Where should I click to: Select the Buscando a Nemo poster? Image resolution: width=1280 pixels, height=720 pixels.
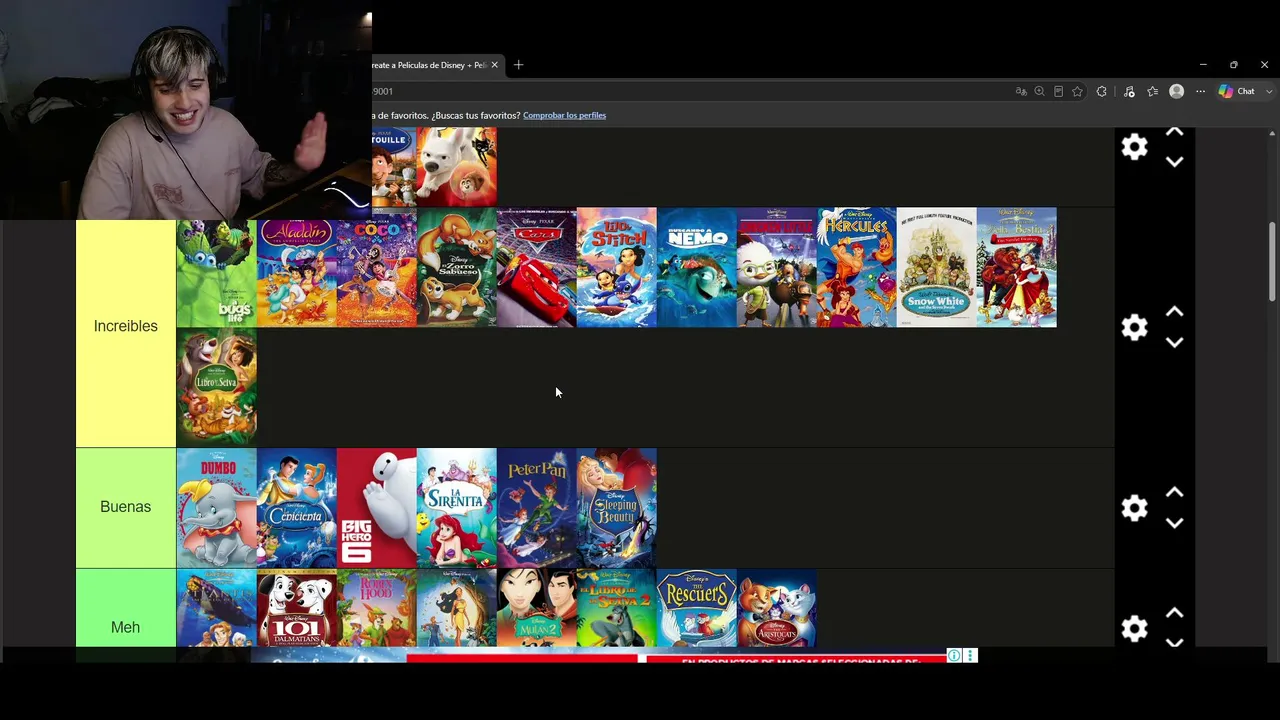(x=696, y=267)
